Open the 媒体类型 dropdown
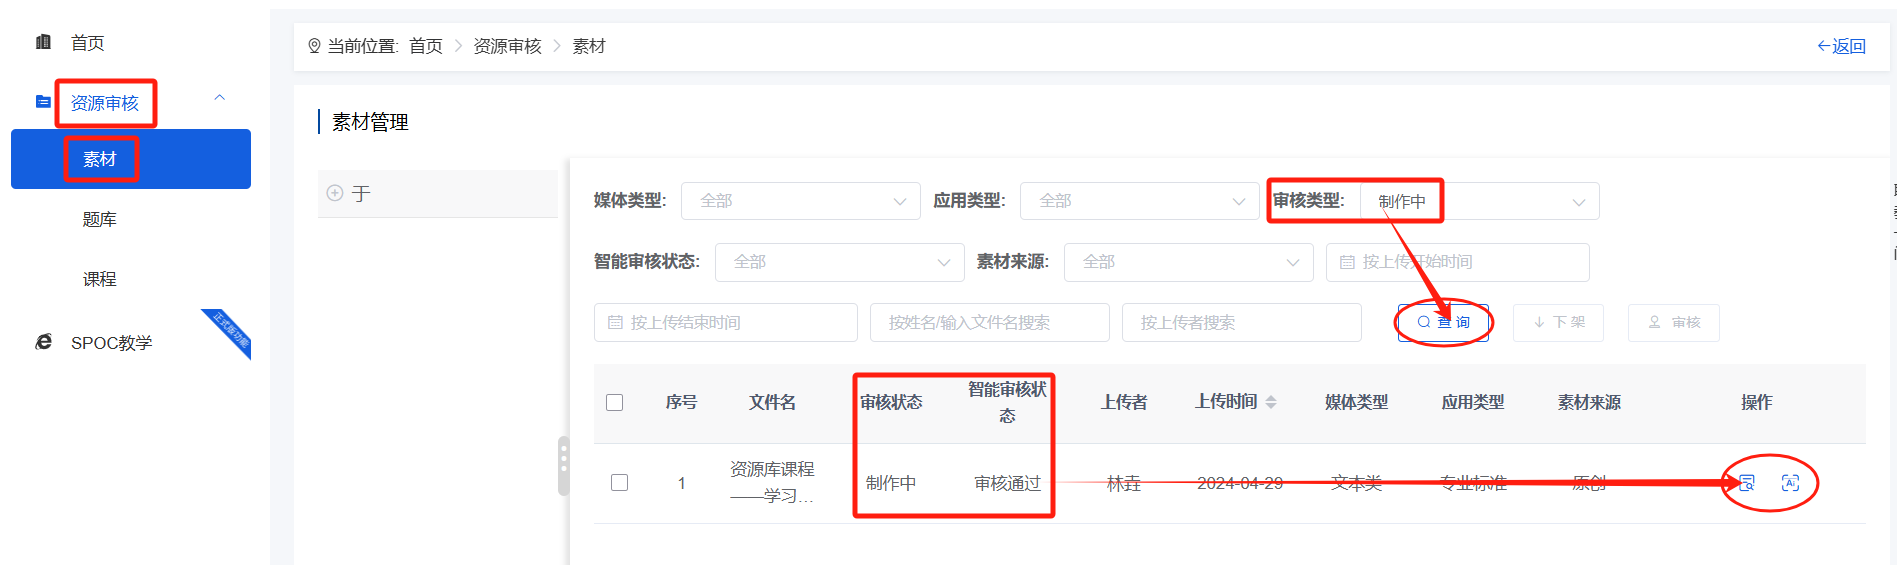Screen dimensions: 1897x565 coord(800,201)
